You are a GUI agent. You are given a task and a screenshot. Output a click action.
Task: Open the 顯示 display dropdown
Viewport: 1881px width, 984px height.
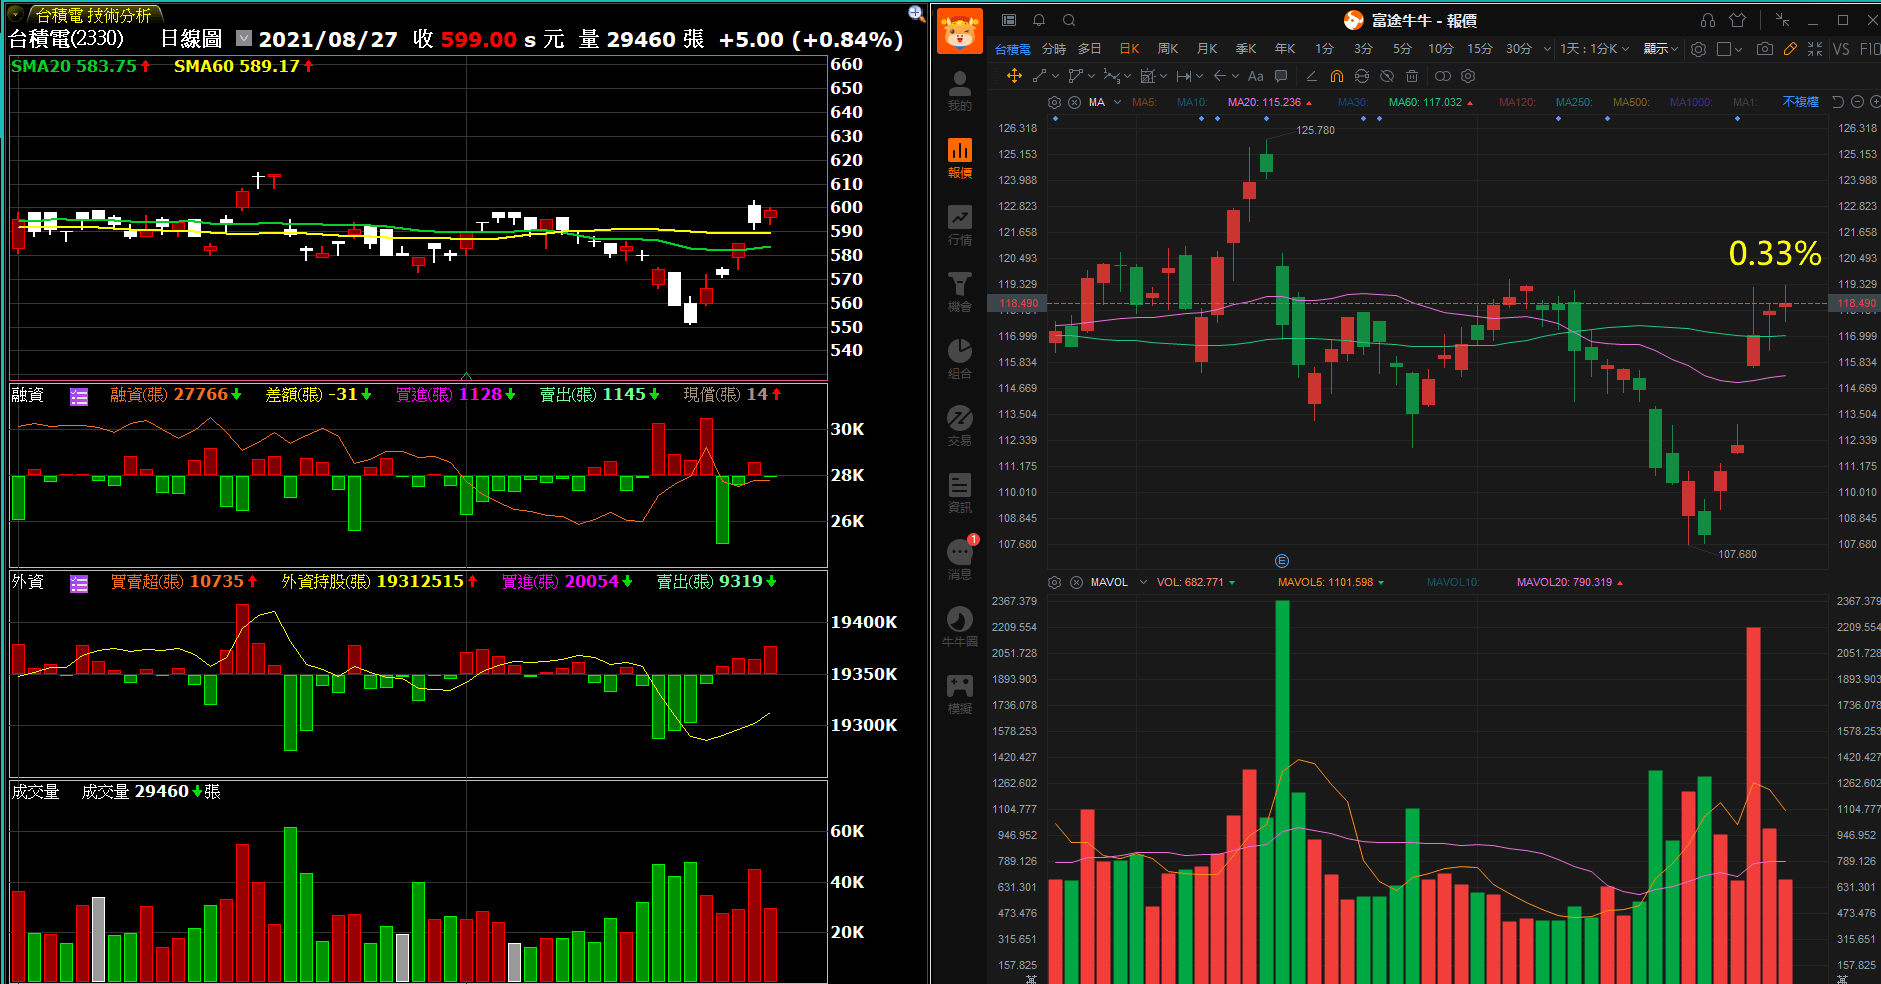click(x=1661, y=49)
